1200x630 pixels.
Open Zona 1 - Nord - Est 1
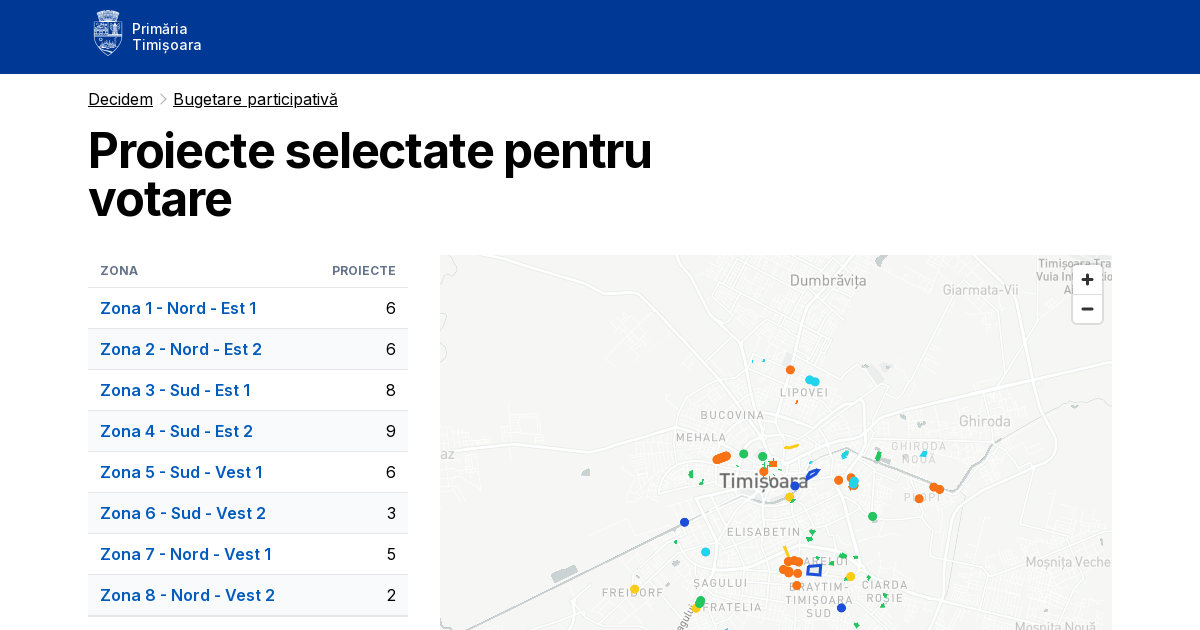178,308
